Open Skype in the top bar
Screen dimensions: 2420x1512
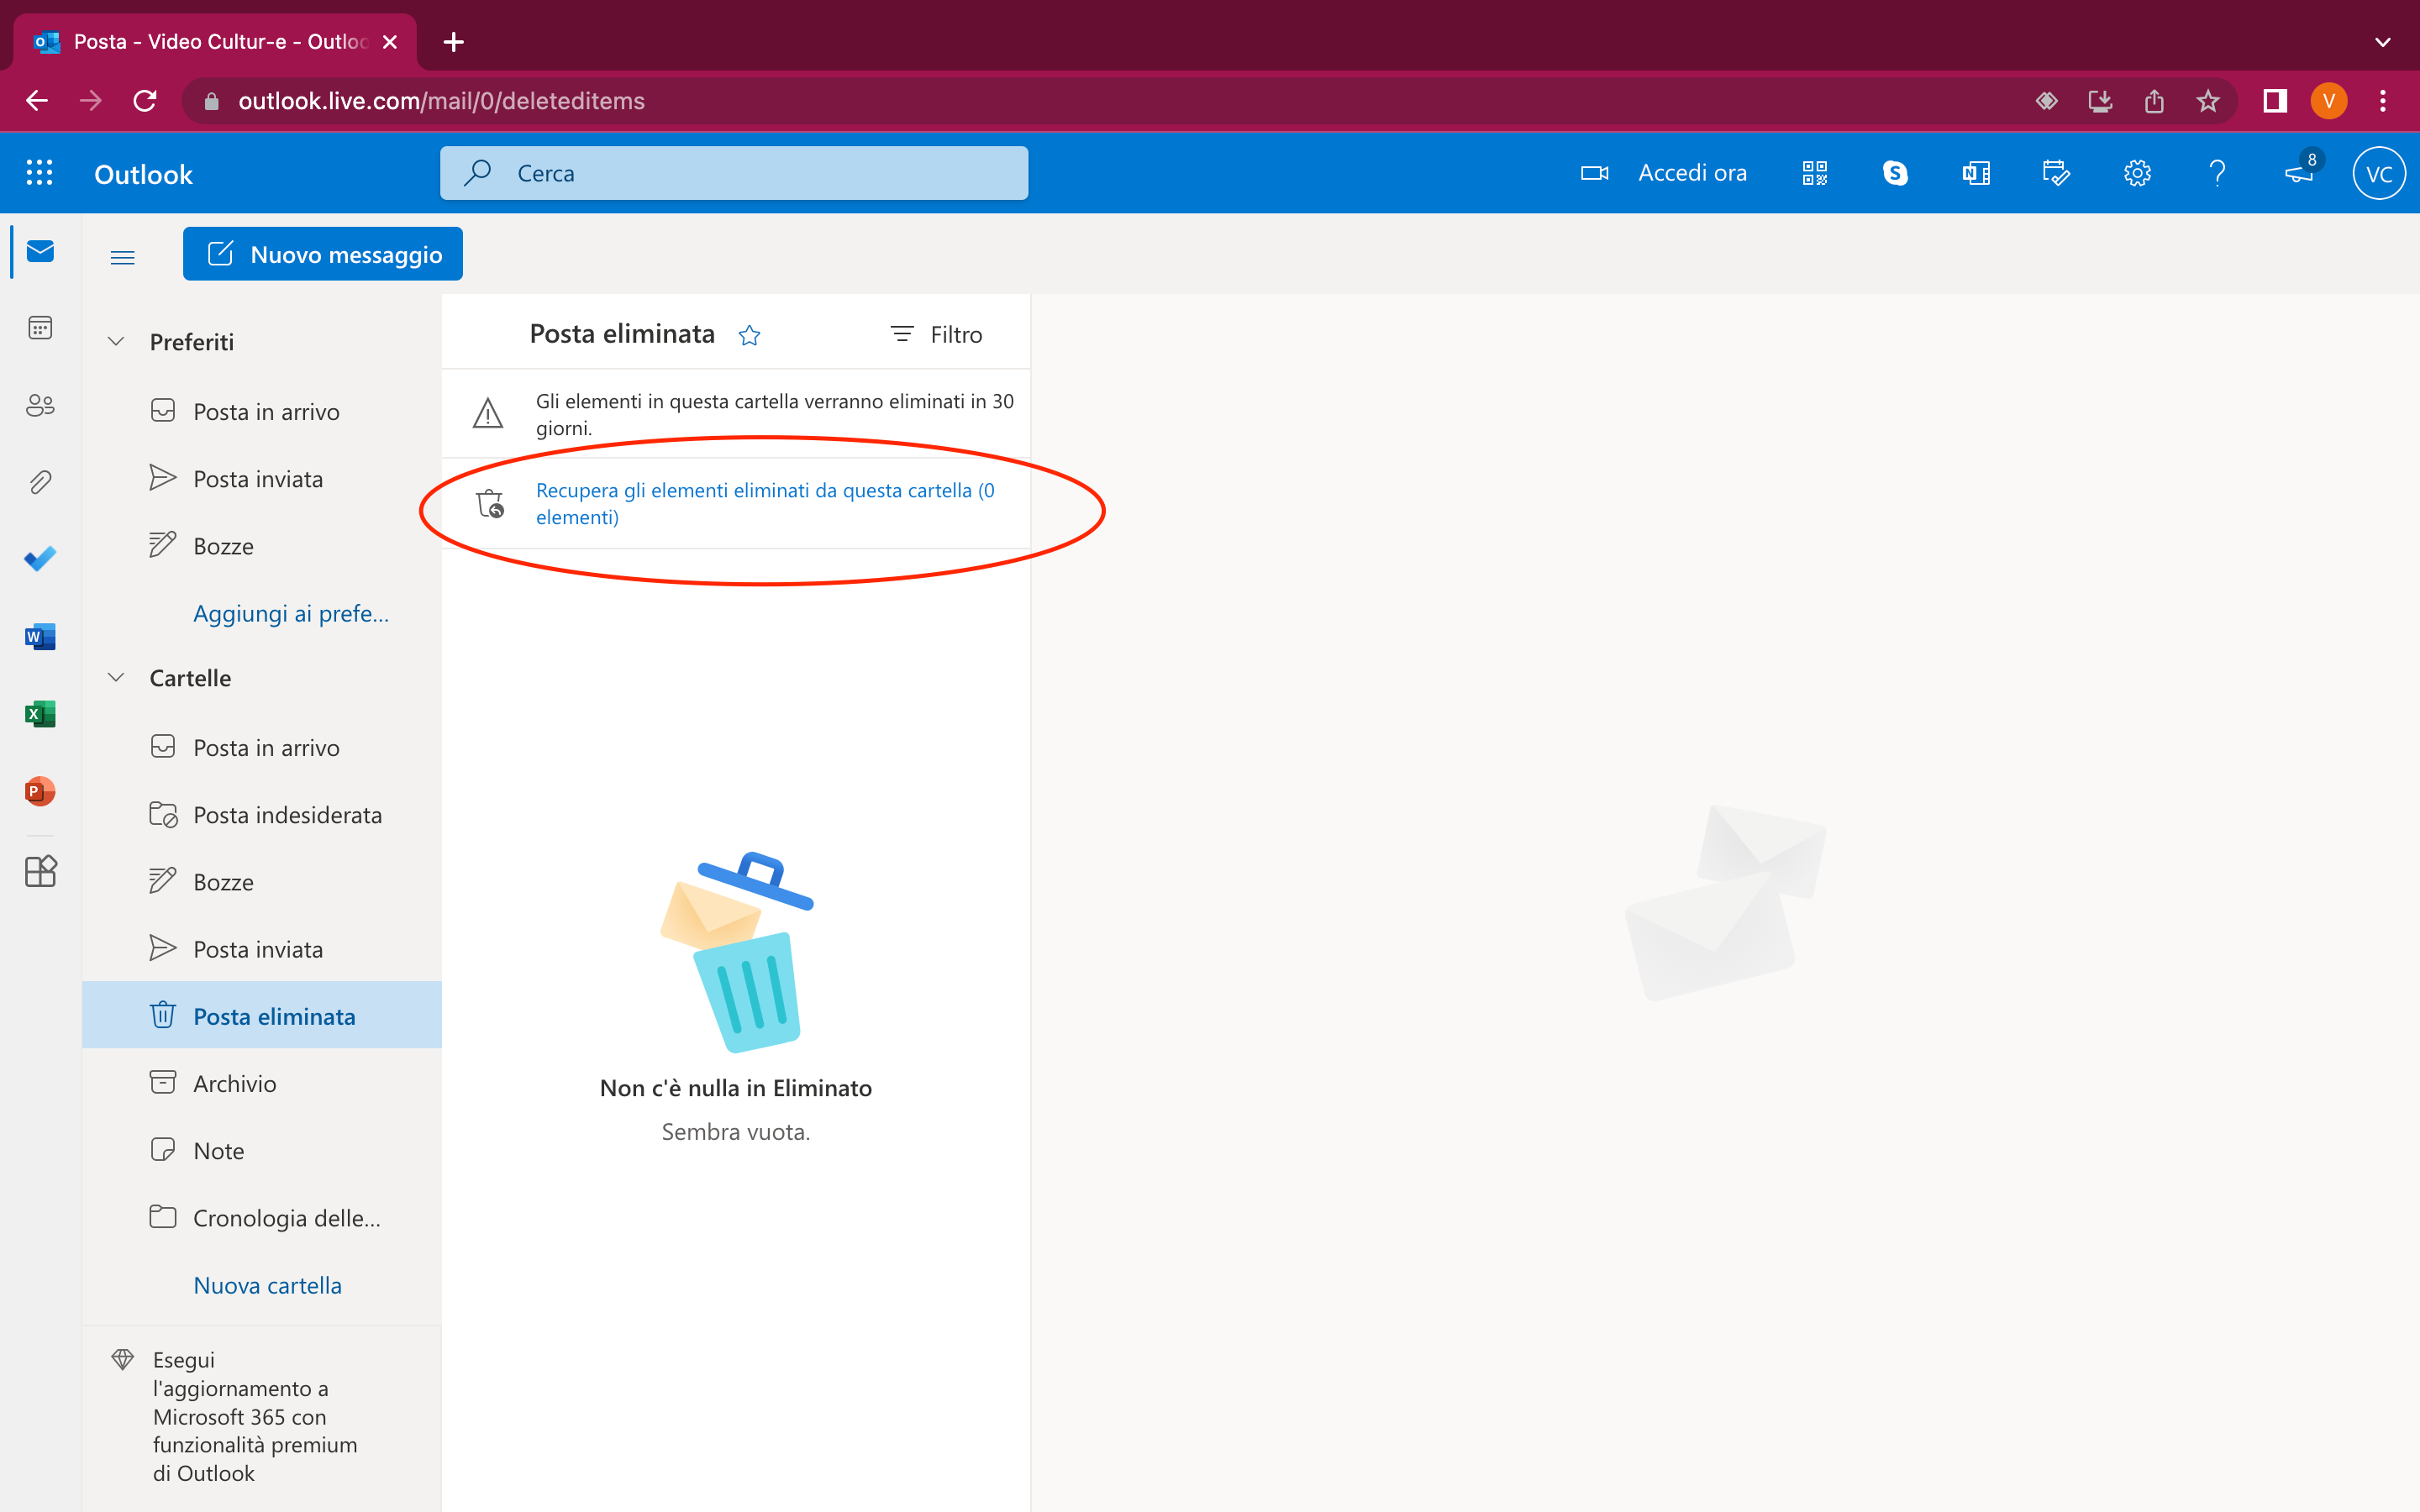[1895, 172]
